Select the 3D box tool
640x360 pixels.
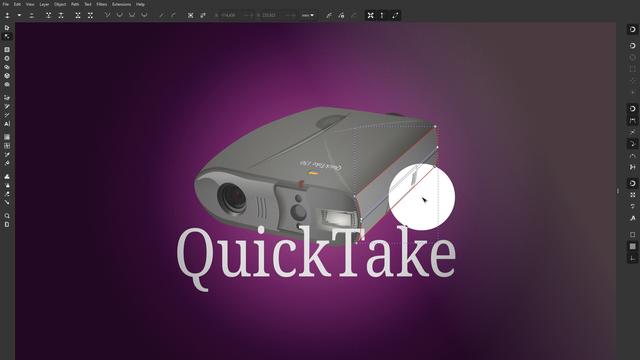click(7, 76)
